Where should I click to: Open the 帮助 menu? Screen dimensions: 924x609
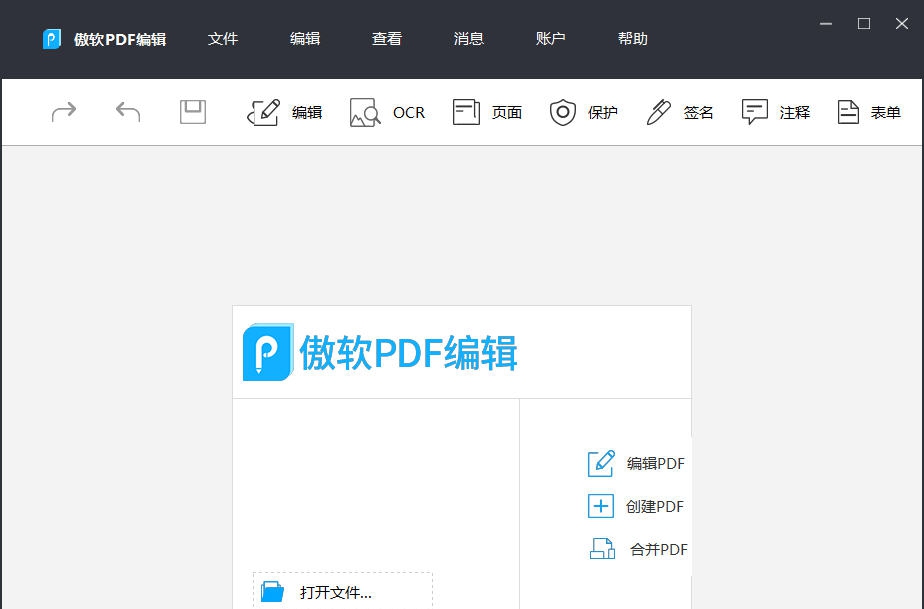click(632, 39)
